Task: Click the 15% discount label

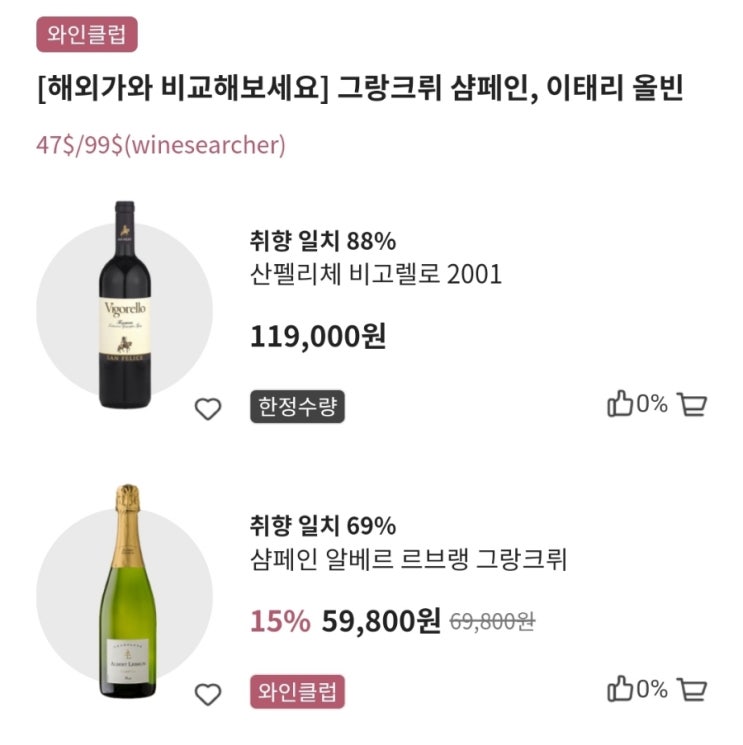Action: pyautogui.click(x=280, y=622)
